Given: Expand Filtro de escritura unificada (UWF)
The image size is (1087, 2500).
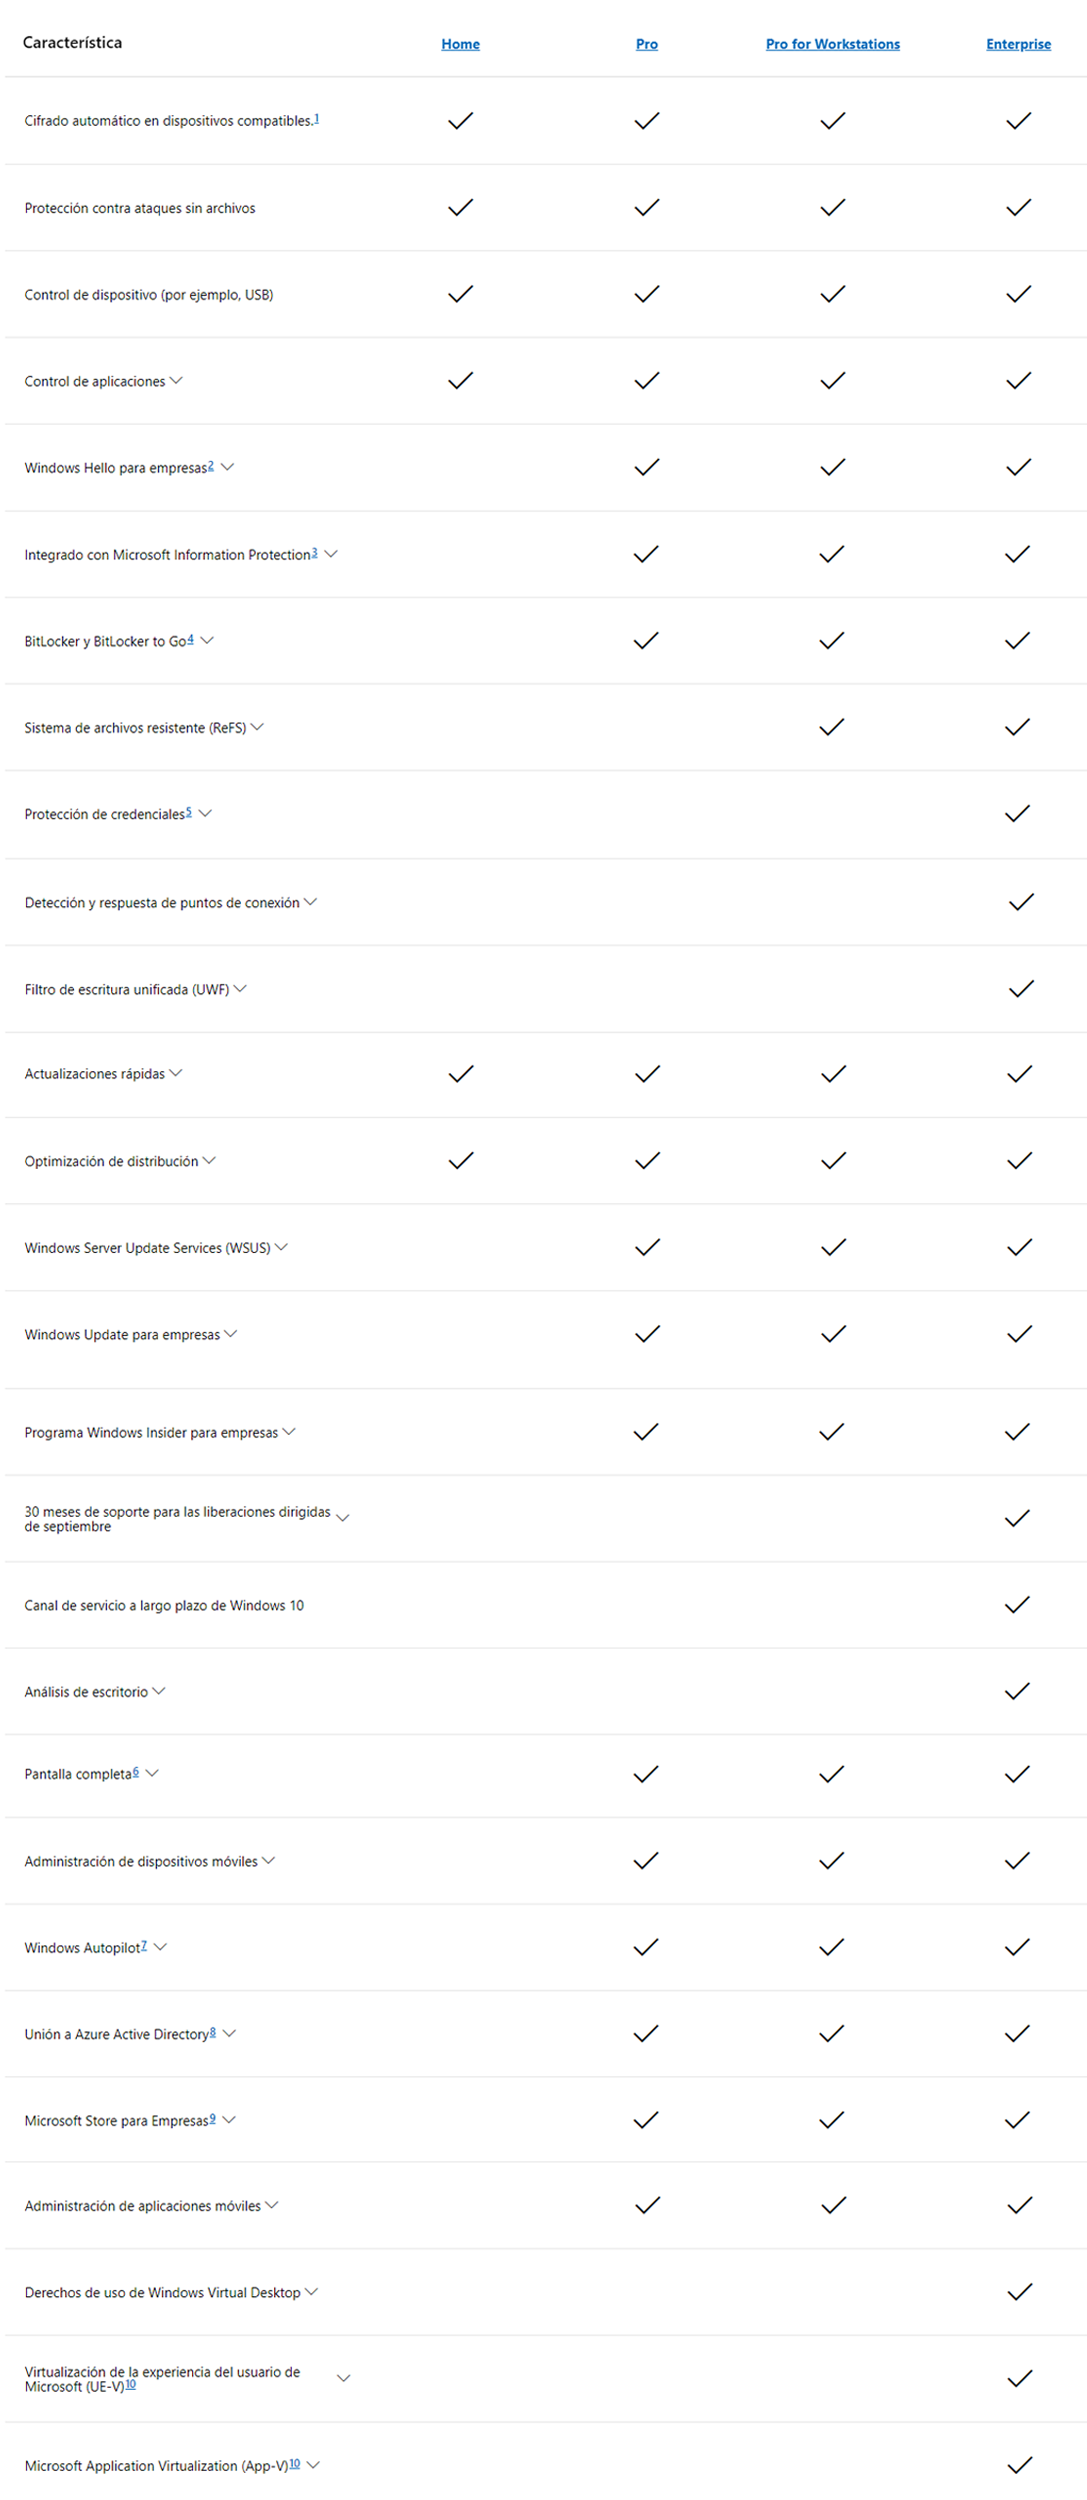Looking at the screenshot, I should coord(240,988).
